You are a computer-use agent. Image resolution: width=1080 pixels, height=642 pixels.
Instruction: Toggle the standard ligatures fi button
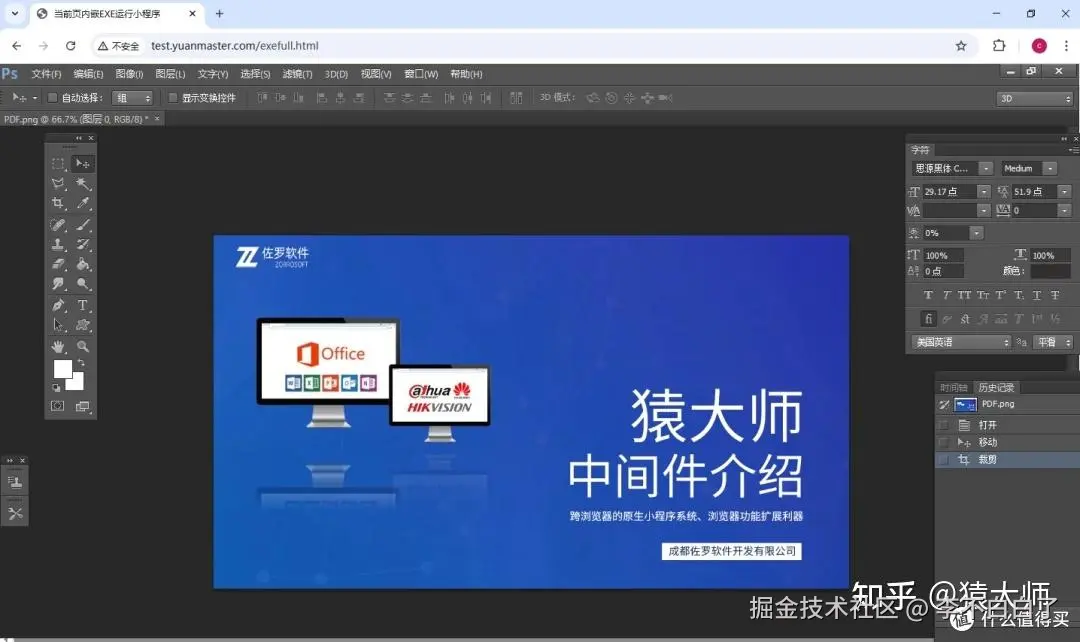click(x=928, y=319)
